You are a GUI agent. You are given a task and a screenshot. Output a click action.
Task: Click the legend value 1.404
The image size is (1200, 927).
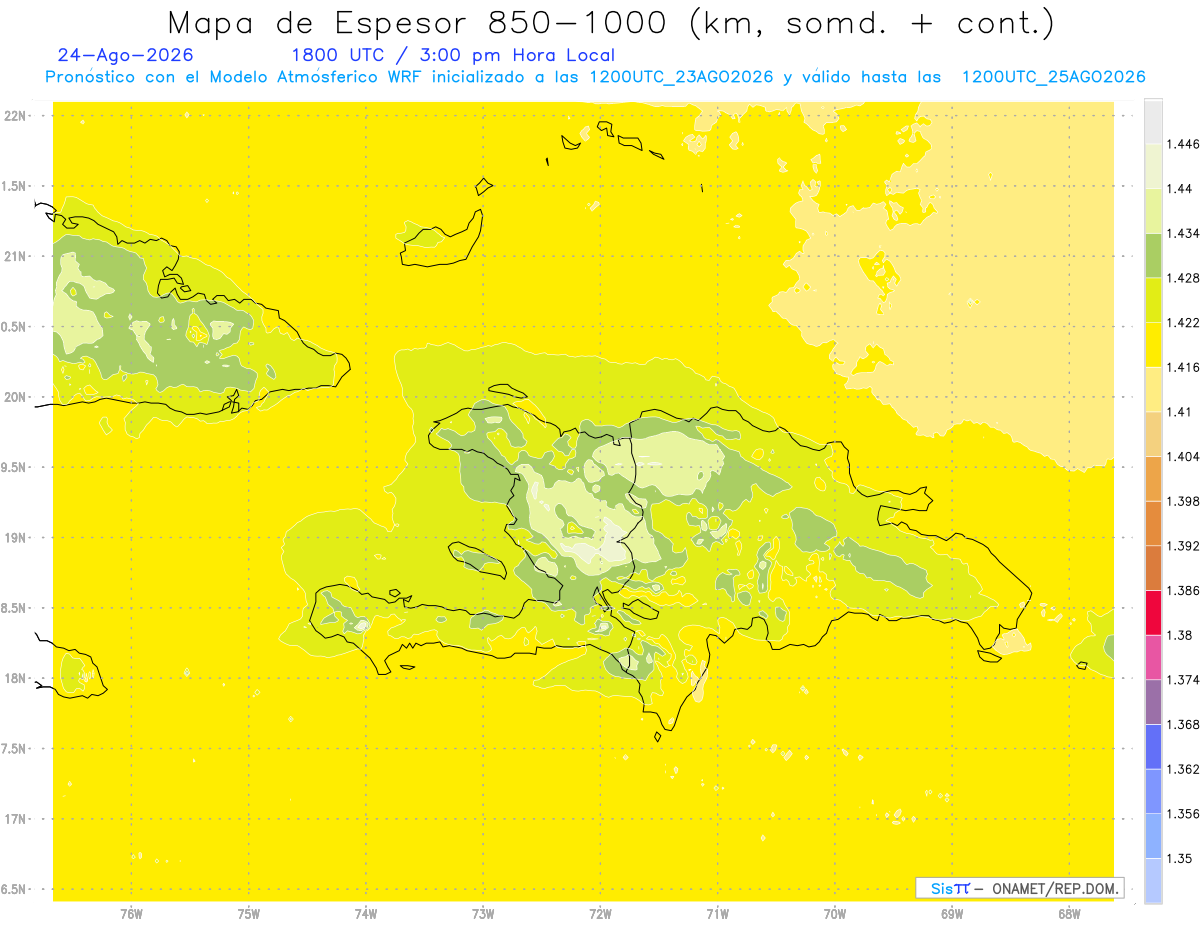click(1184, 456)
